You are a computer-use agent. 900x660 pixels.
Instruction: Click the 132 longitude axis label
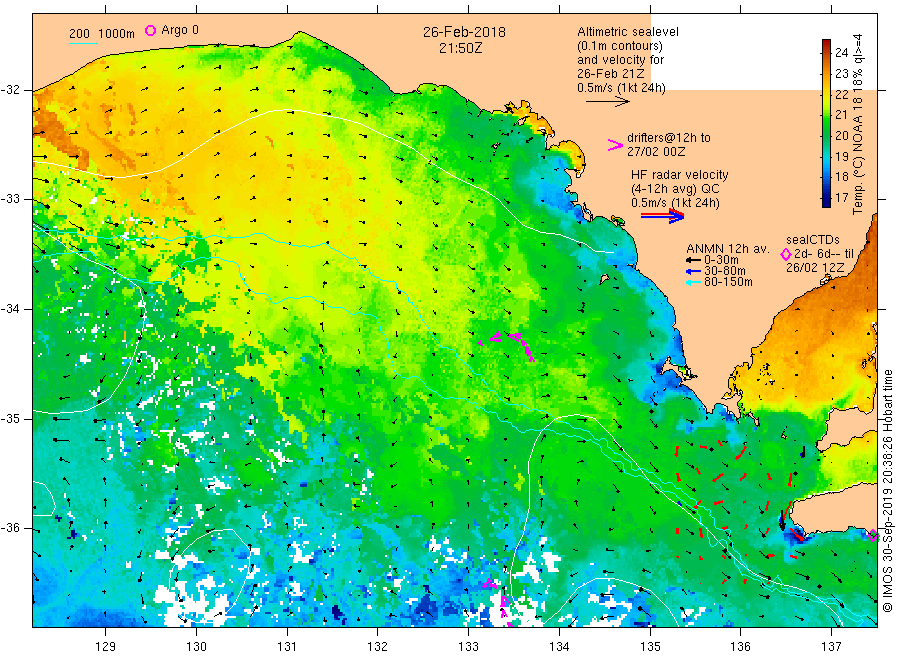(378, 646)
